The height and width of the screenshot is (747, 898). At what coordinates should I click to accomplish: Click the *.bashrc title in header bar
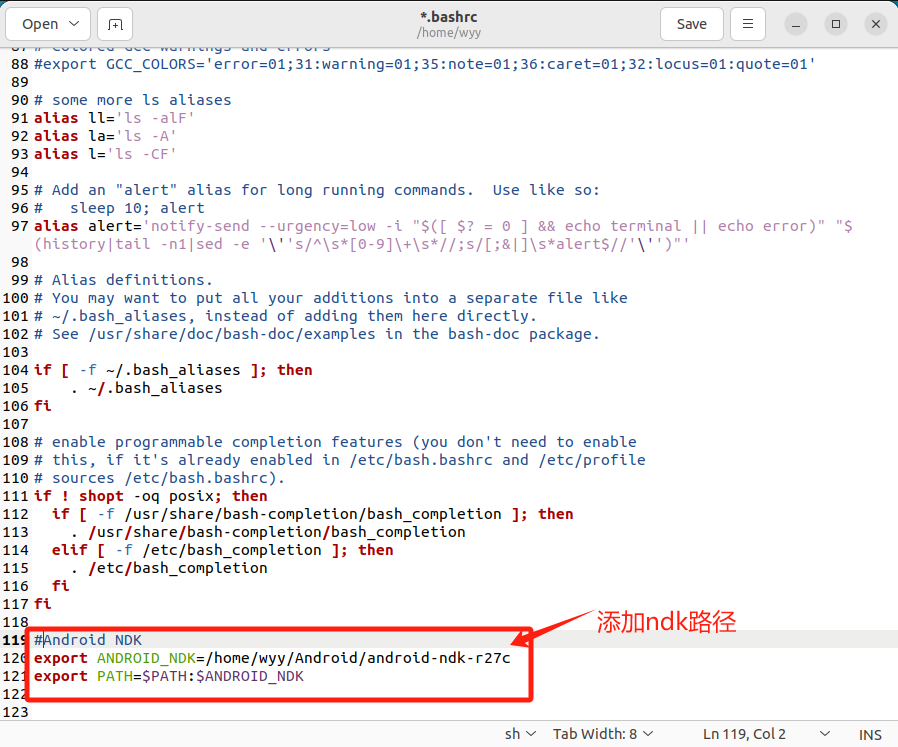click(x=449, y=17)
